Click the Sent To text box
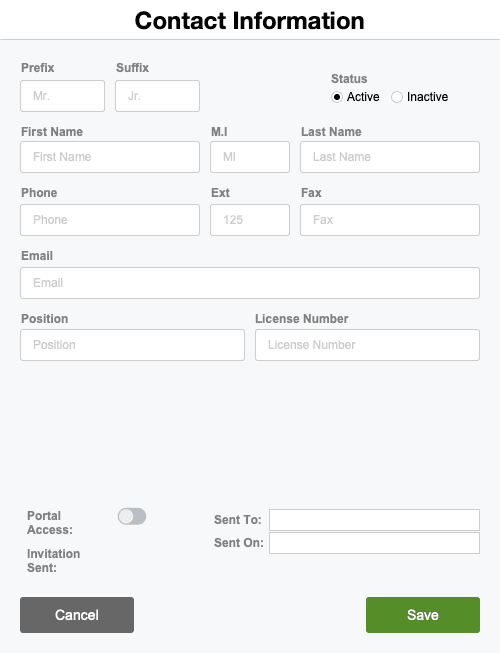This screenshot has height=653, width=500. 374,520
